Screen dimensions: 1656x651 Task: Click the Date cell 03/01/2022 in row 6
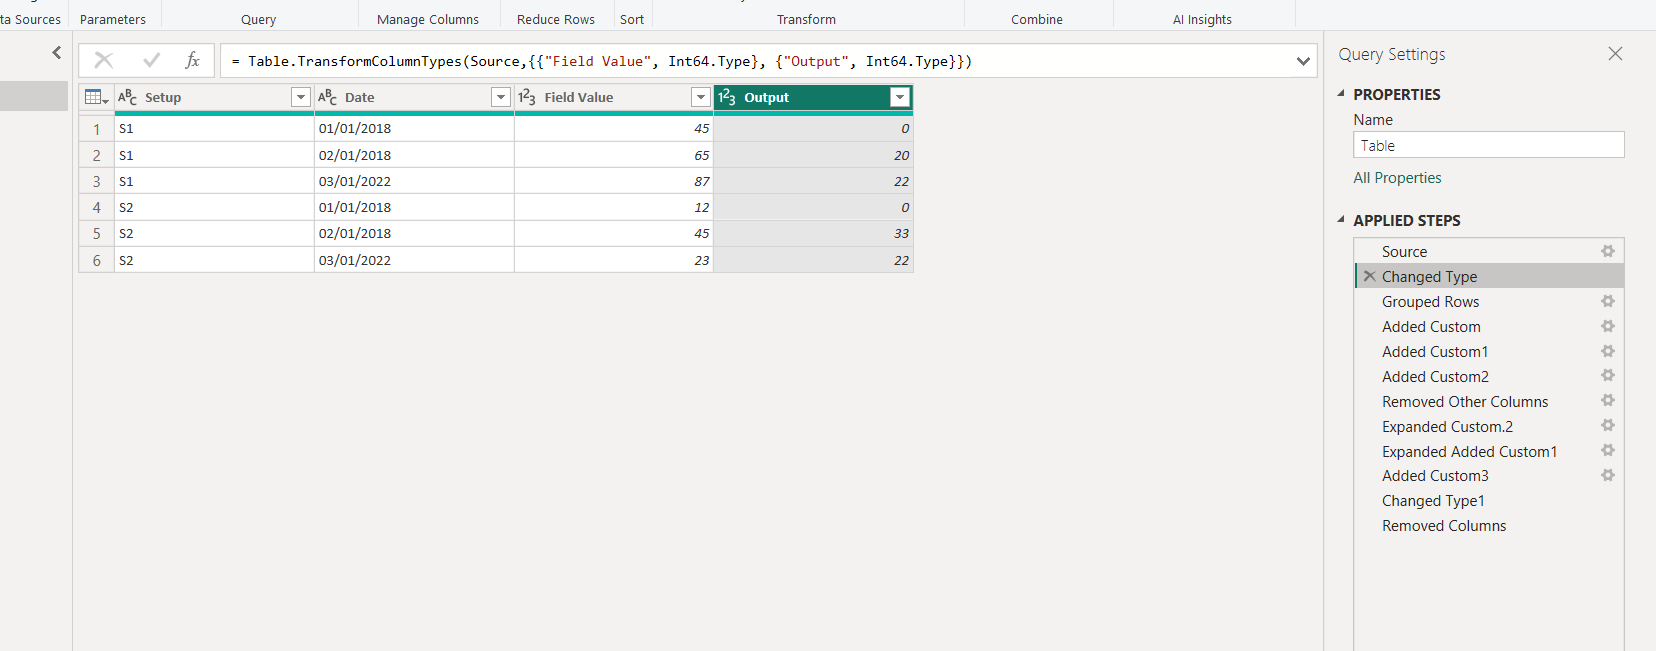414,260
